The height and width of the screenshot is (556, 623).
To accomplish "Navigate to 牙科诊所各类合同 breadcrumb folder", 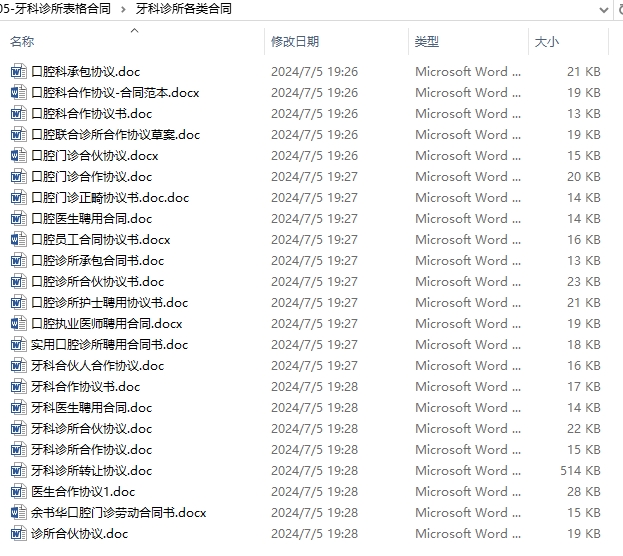I will [x=184, y=9].
